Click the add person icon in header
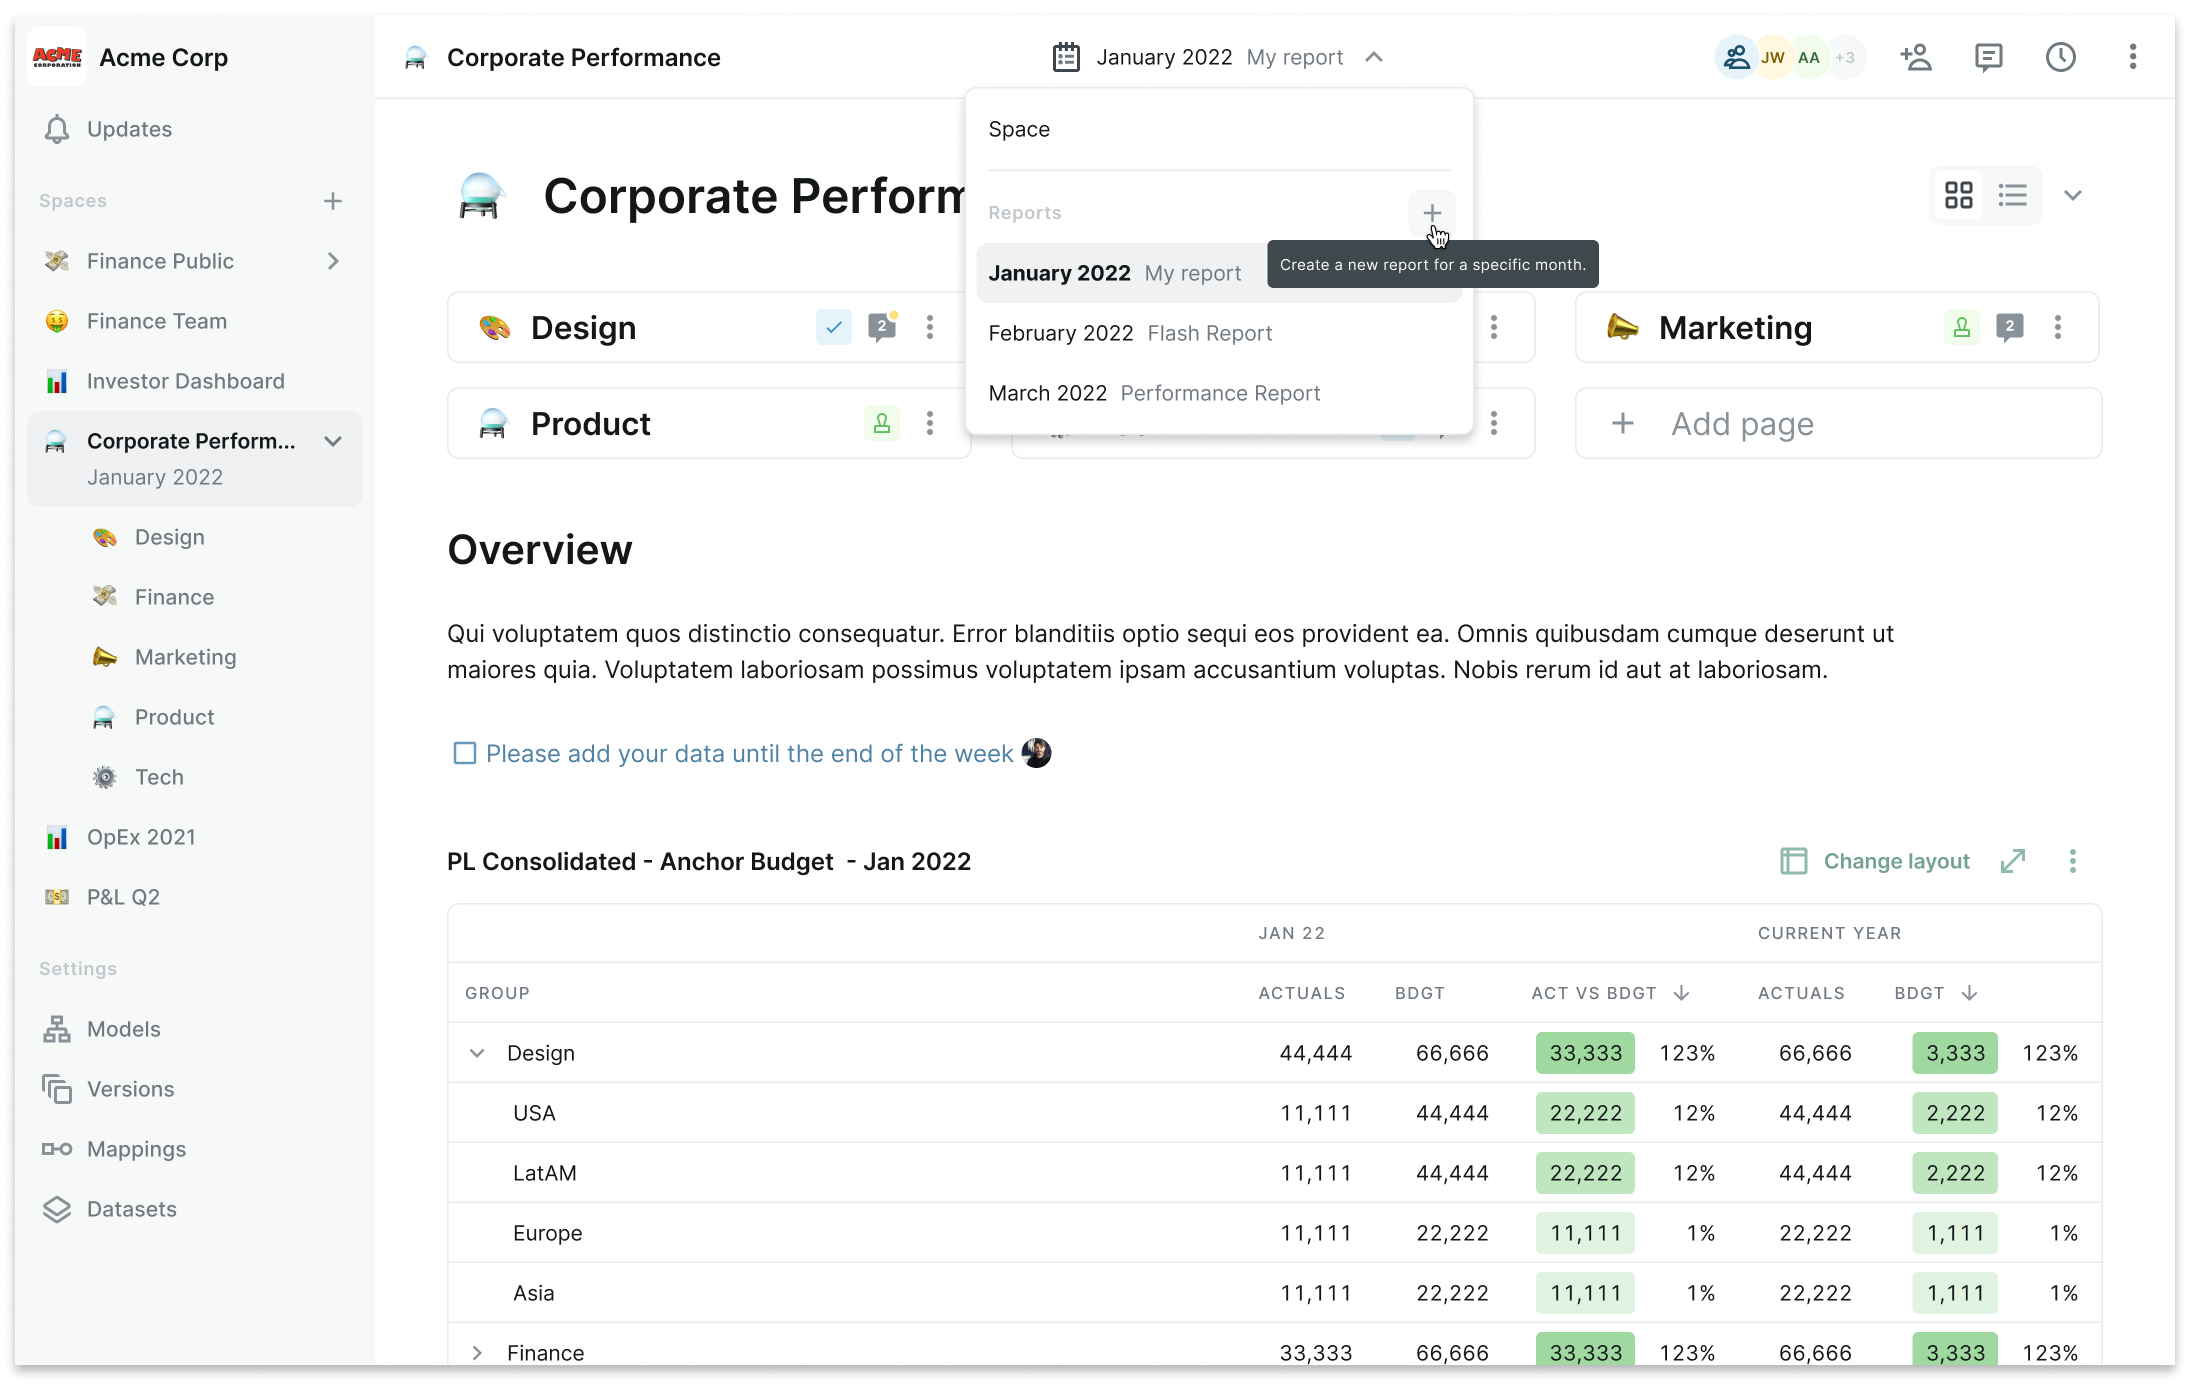2191x1384 pixels. tap(1915, 57)
